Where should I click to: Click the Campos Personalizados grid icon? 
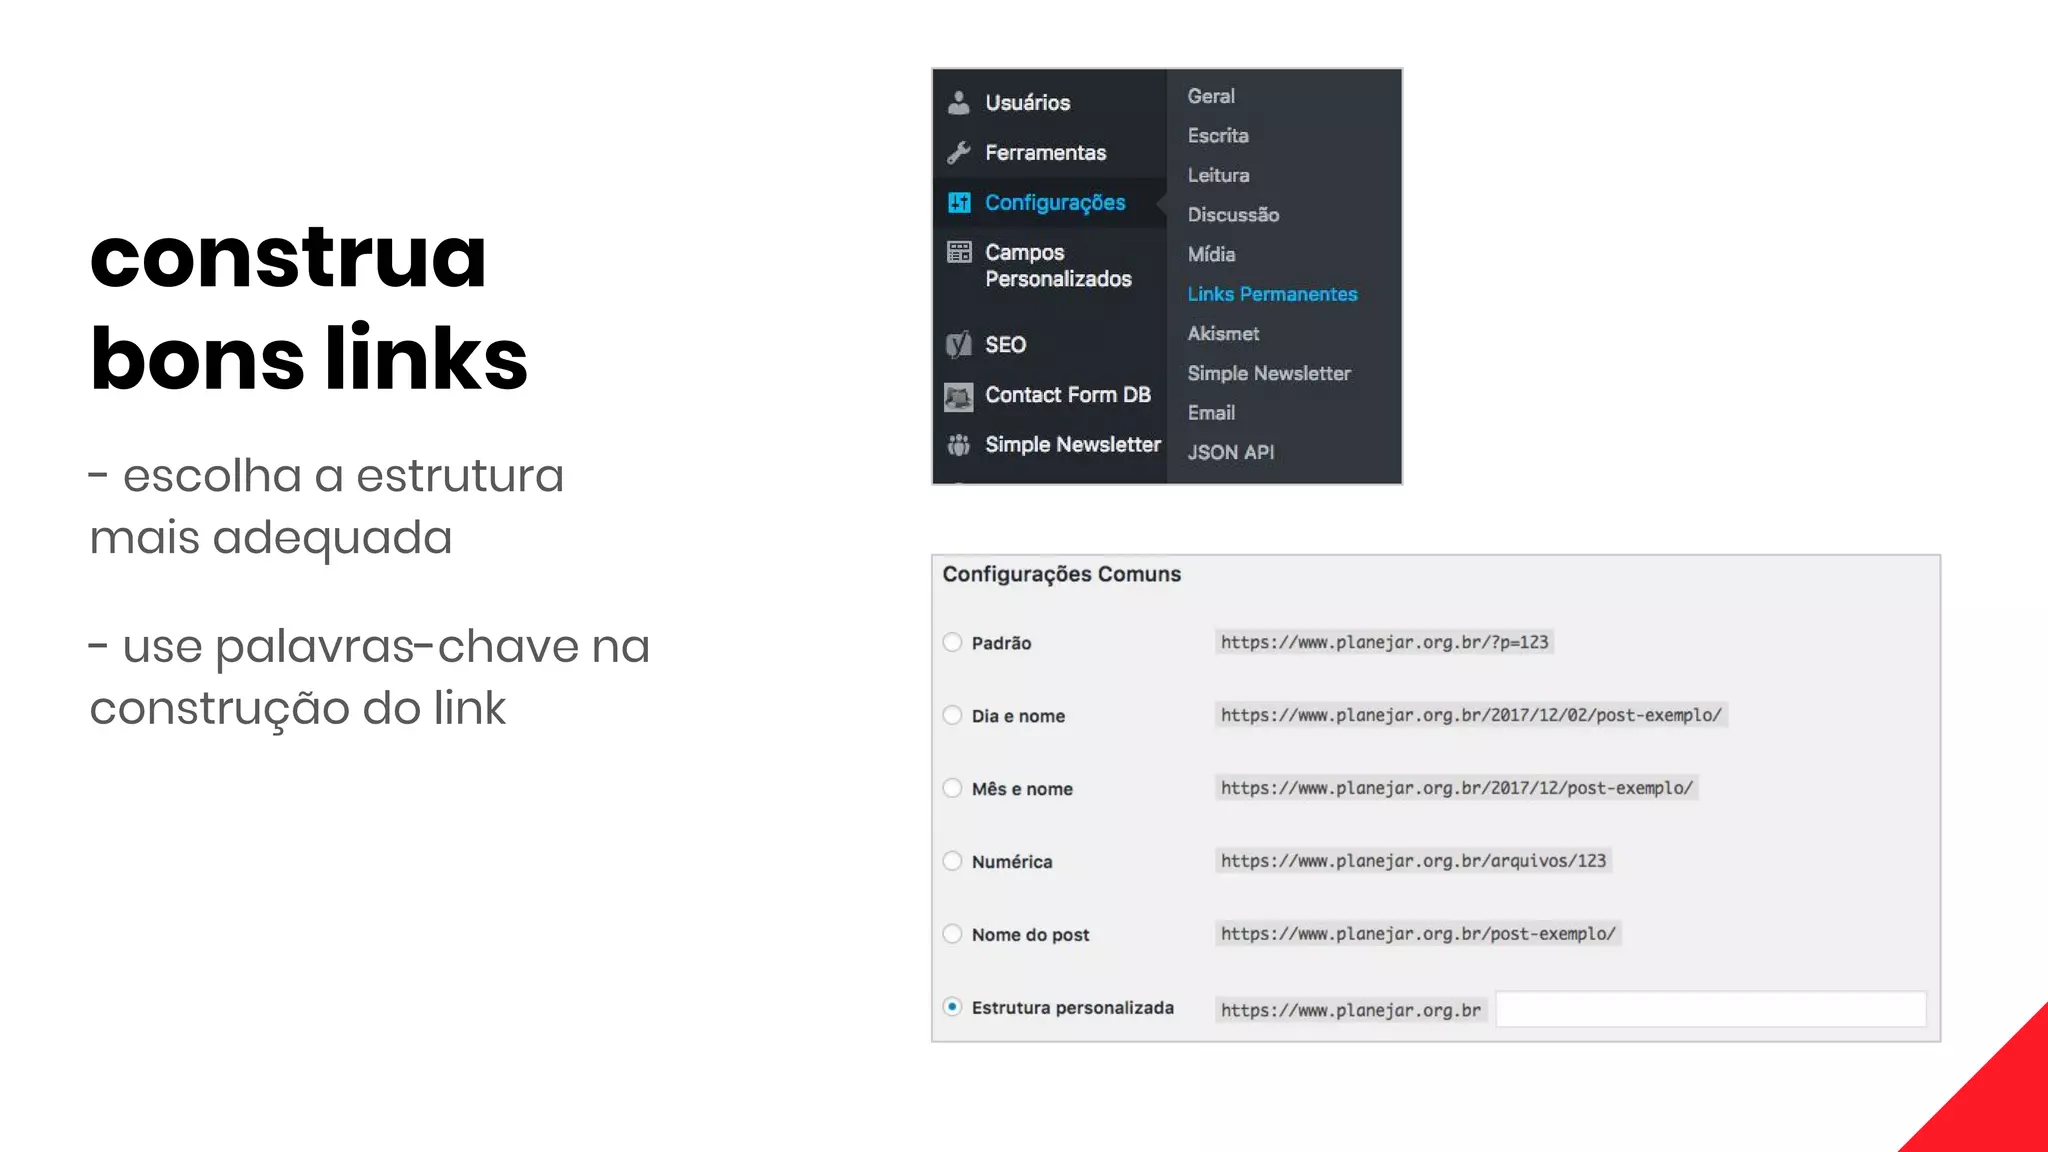(959, 252)
